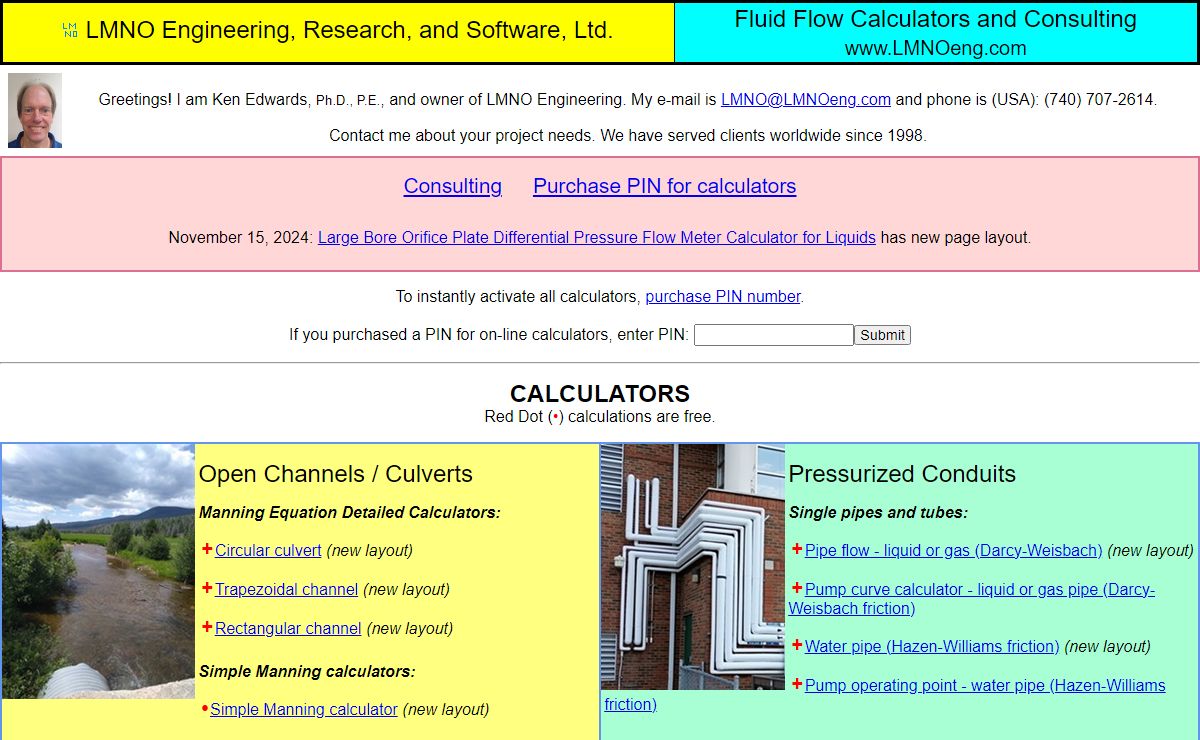This screenshot has height=740, width=1200.
Task: Click the river and culvert photo
Action: click(x=98, y=571)
